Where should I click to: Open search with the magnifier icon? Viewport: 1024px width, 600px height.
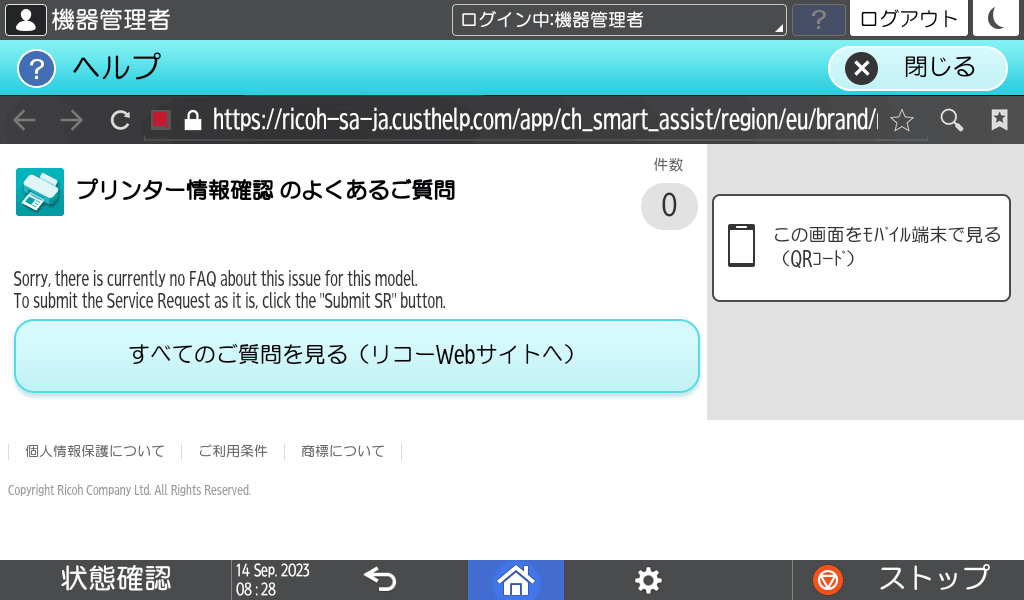click(951, 119)
